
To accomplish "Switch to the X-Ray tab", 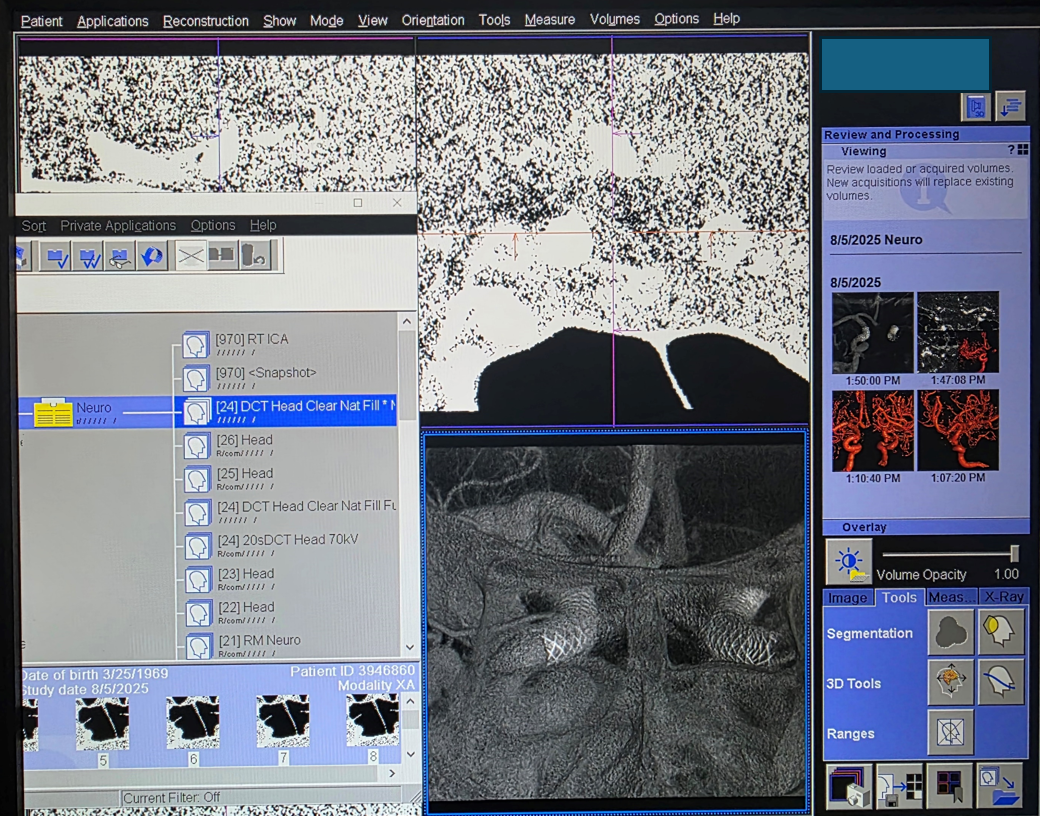I will pos(1003,597).
